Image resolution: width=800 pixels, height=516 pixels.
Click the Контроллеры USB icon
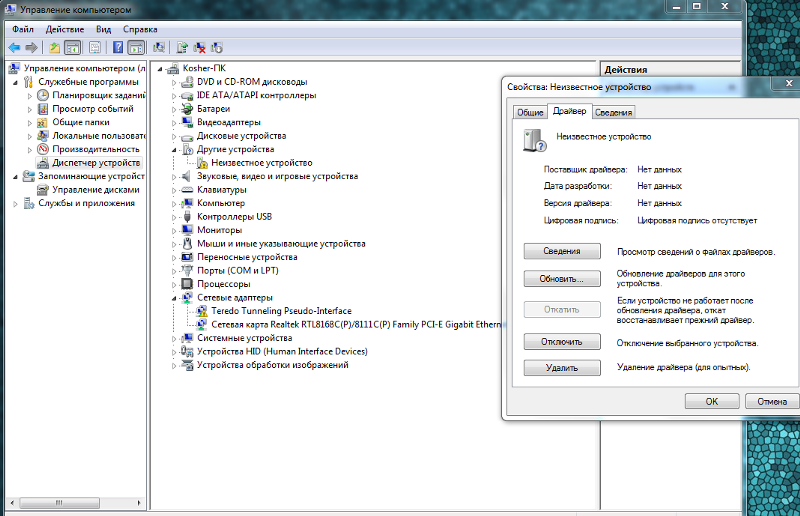(x=187, y=216)
